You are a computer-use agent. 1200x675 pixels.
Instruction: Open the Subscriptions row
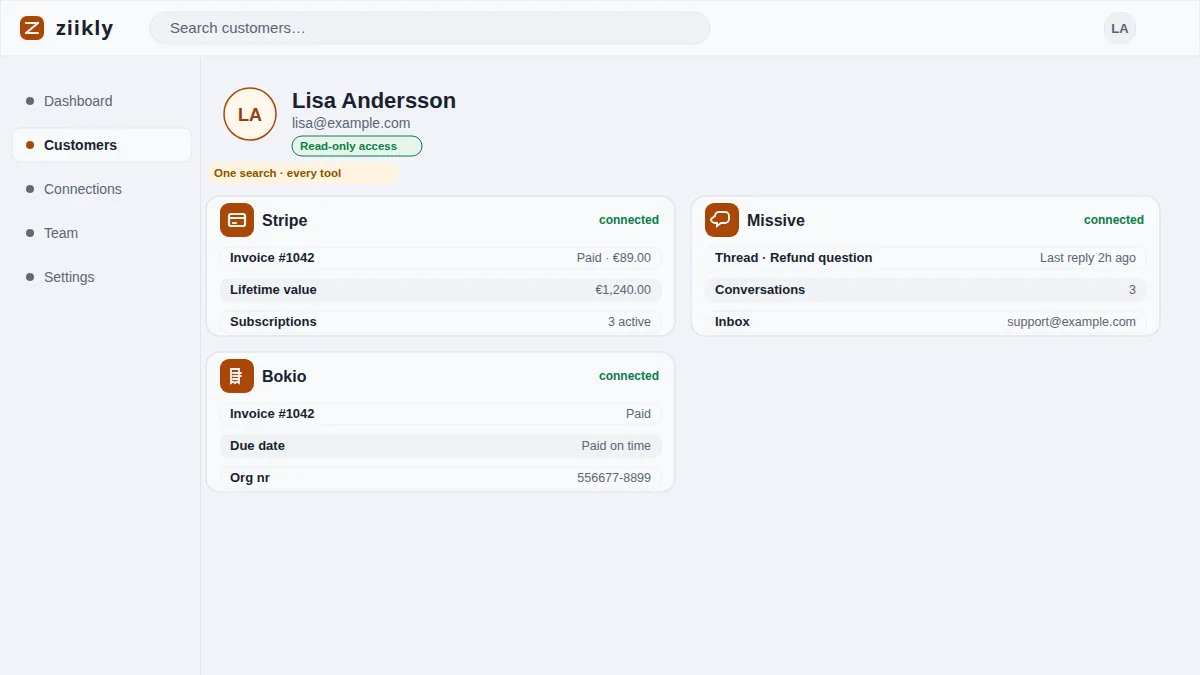(x=440, y=322)
